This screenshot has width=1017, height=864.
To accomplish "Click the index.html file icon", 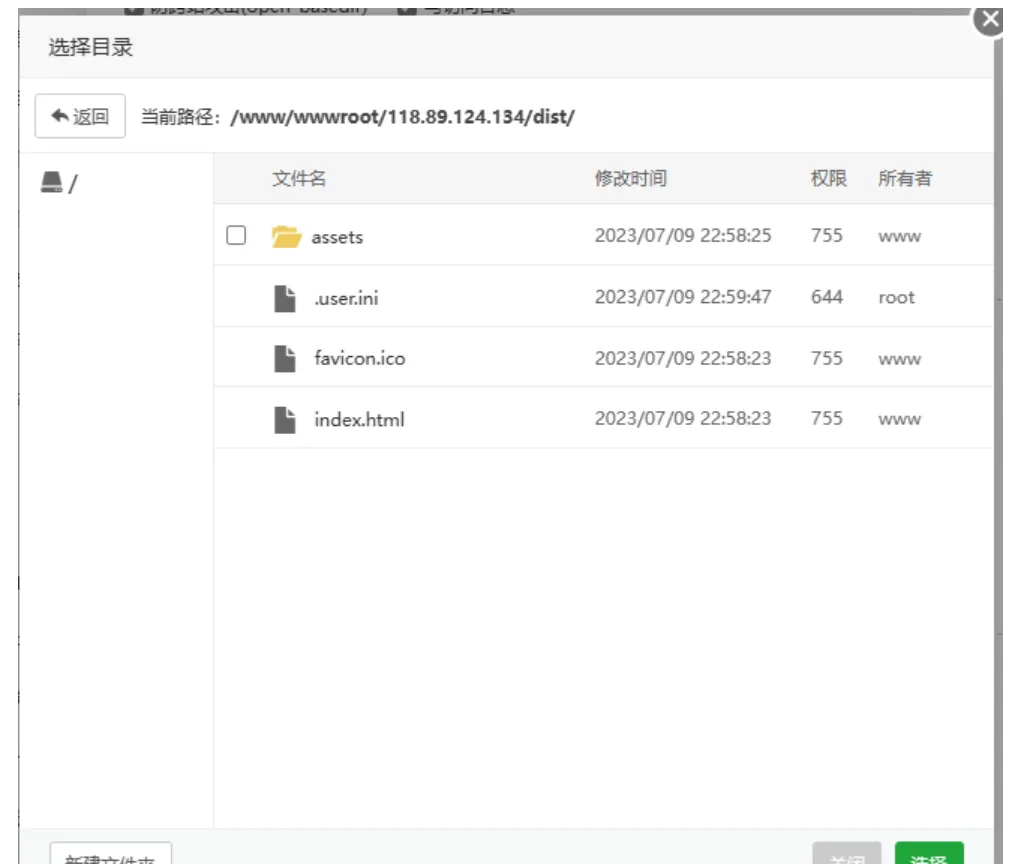I will click(x=285, y=420).
